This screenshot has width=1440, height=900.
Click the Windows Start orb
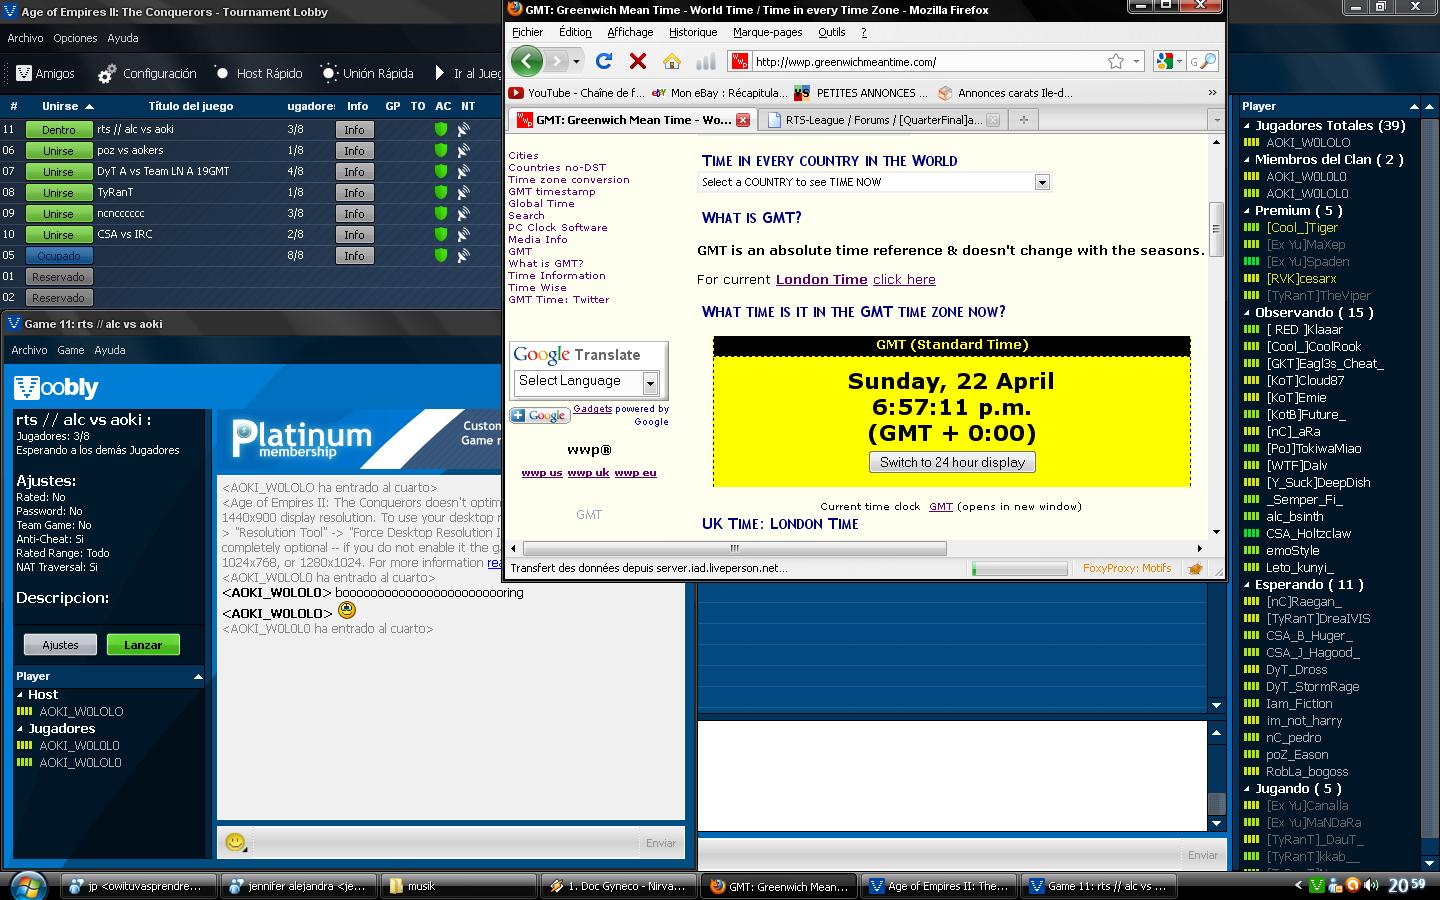(x=27, y=885)
